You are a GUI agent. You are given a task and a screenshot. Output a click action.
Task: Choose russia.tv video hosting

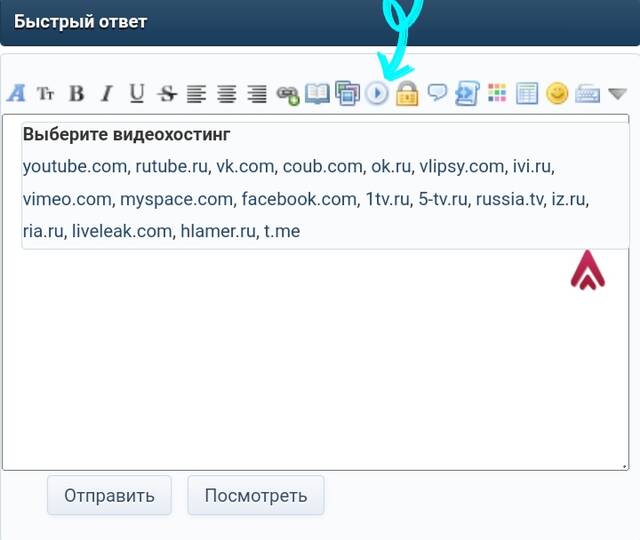[509, 199]
